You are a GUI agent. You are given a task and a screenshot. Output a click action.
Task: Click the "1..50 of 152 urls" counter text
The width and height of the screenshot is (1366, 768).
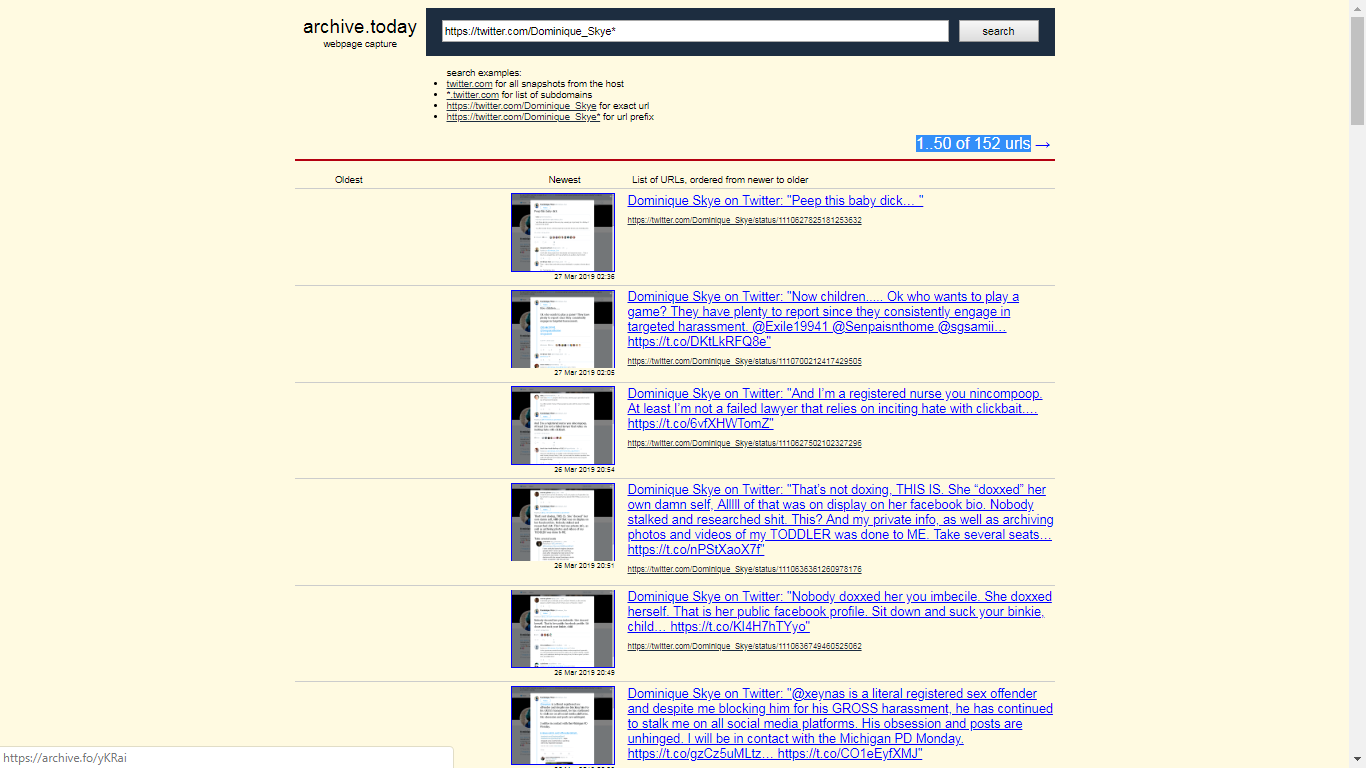973,144
